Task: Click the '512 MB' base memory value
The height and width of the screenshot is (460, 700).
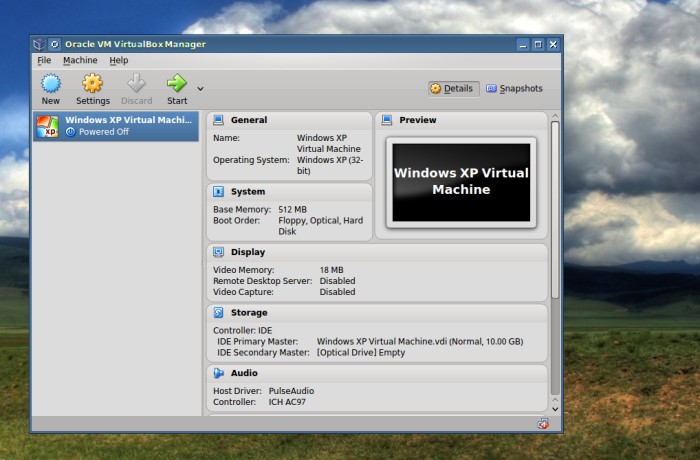Action: click(x=292, y=209)
